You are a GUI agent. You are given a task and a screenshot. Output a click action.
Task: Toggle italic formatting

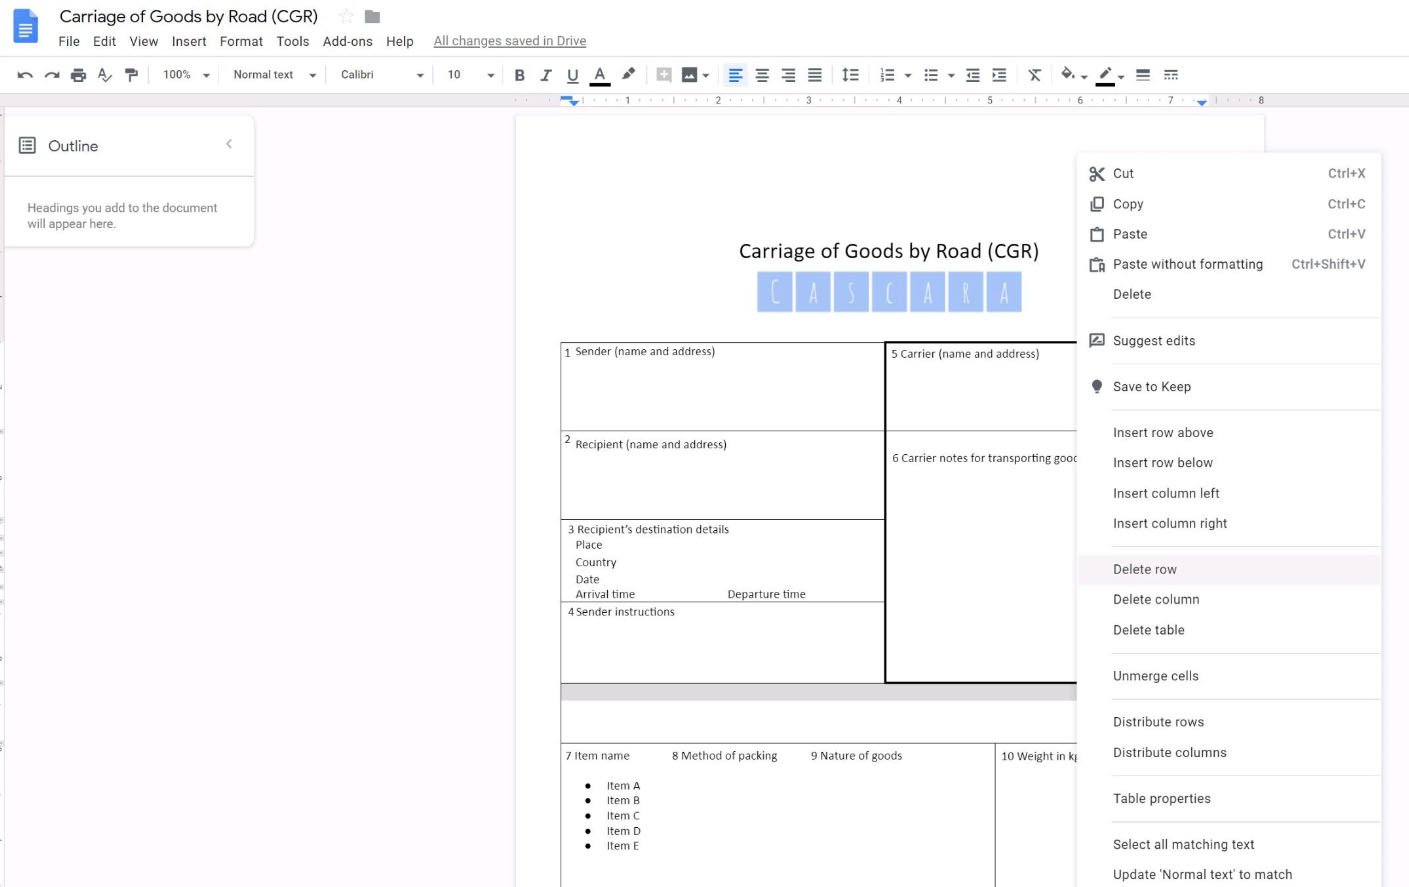[546, 75]
